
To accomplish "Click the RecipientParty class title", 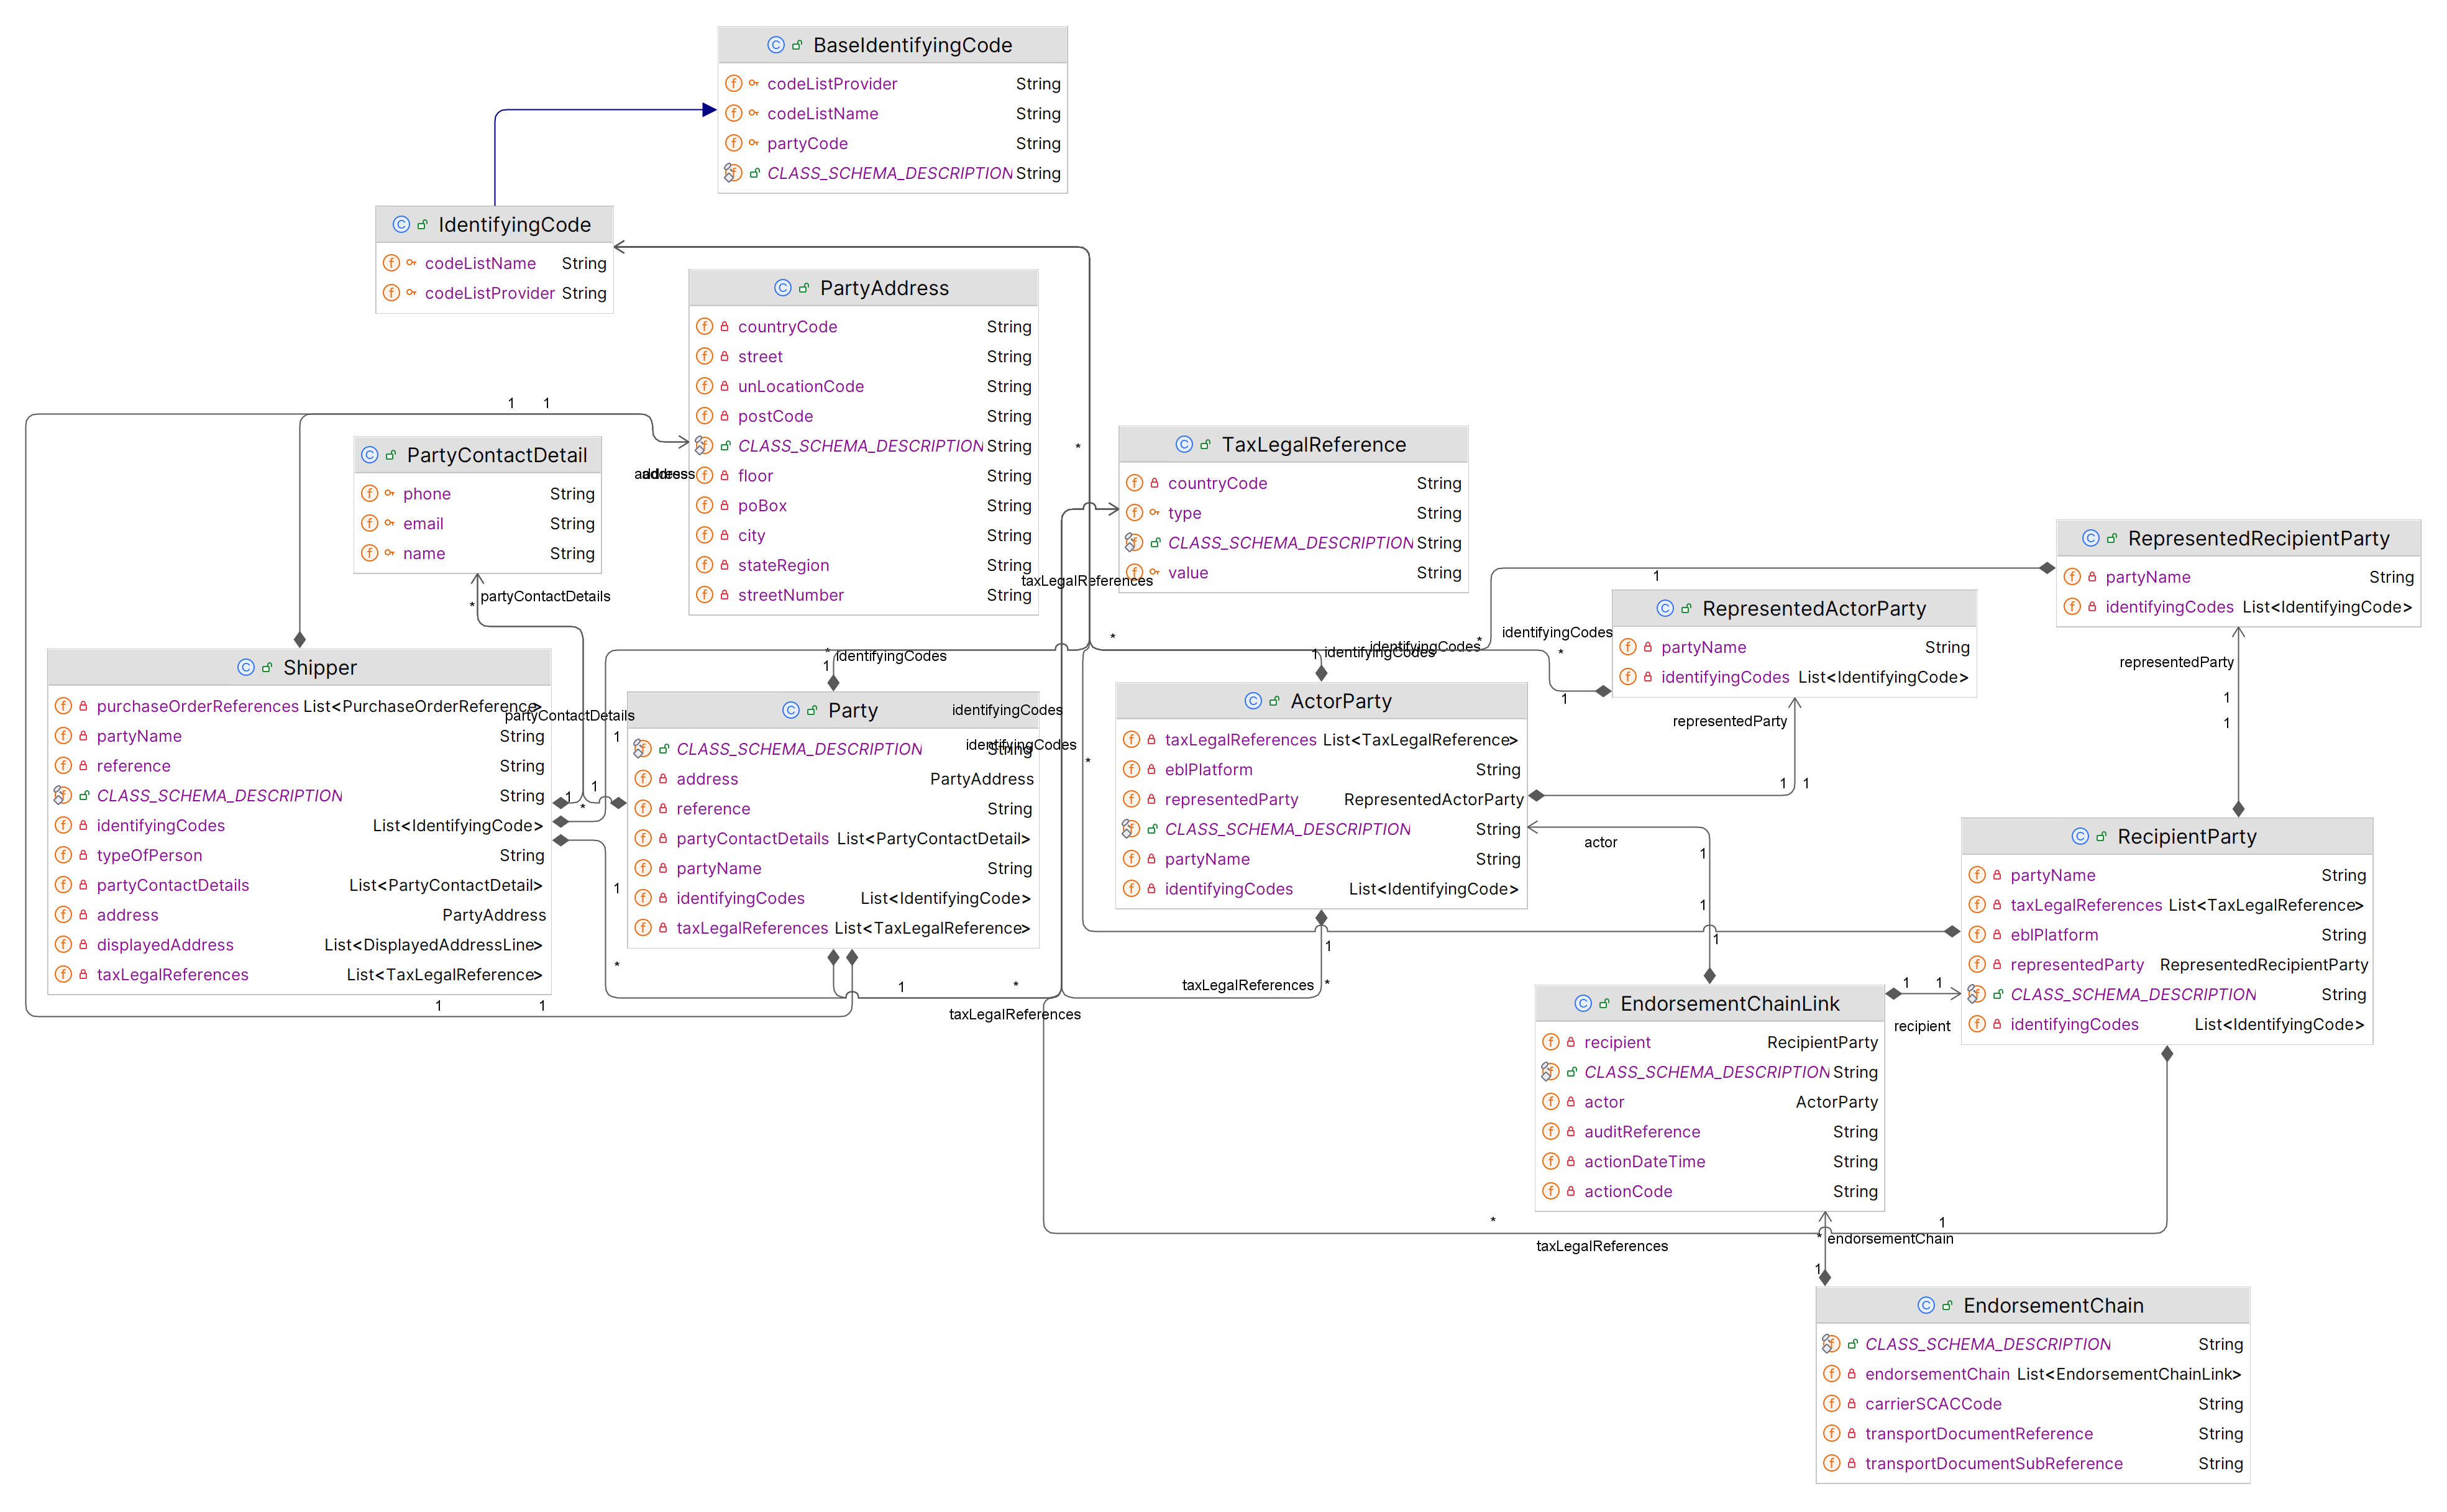I will coord(2187,836).
